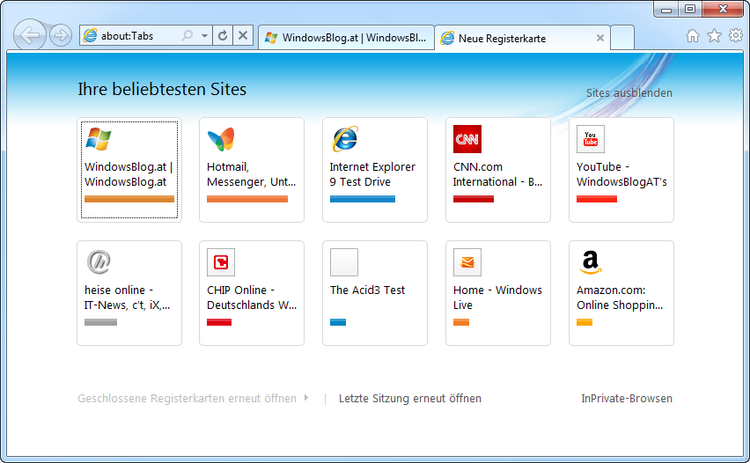Expand the reopen closed tabs arrow
750x463 pixels.
coord(306,398)
